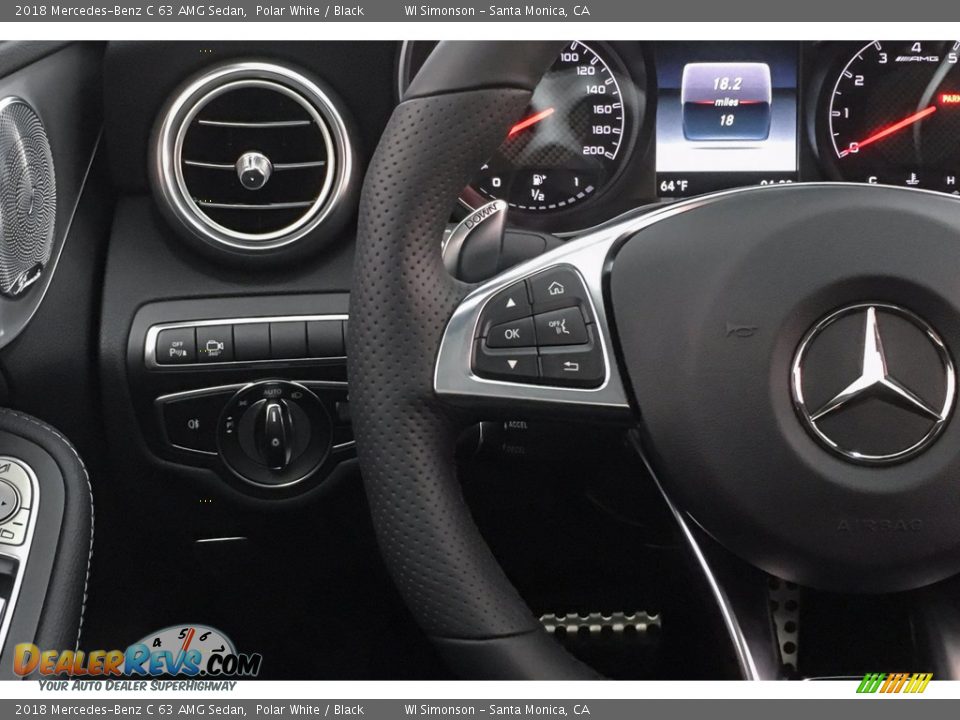The image size is (960, 720).
Task: Activate the 360 camera button
Action: click(214, 346)
